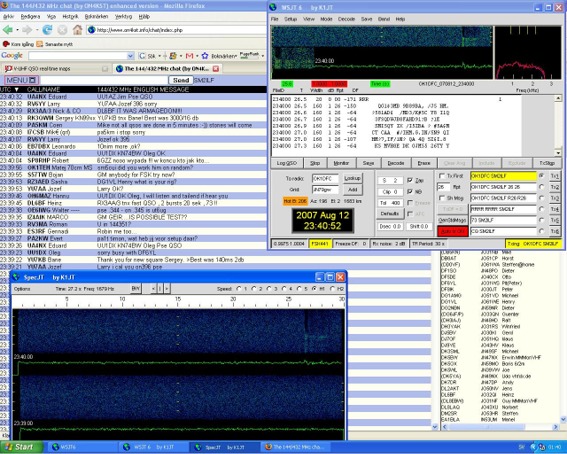This screenshot has height=454, width=567.
Task: Click the center marker button in SpecJT toolbar
Action: pyautogui.click(x=160, y=288)
